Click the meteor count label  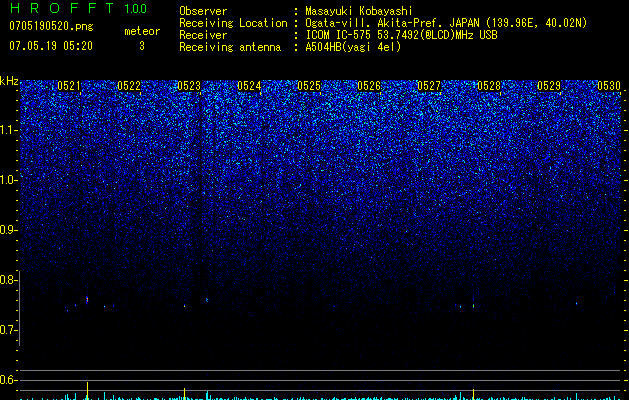pyautogui.click(x=142, y=31)
